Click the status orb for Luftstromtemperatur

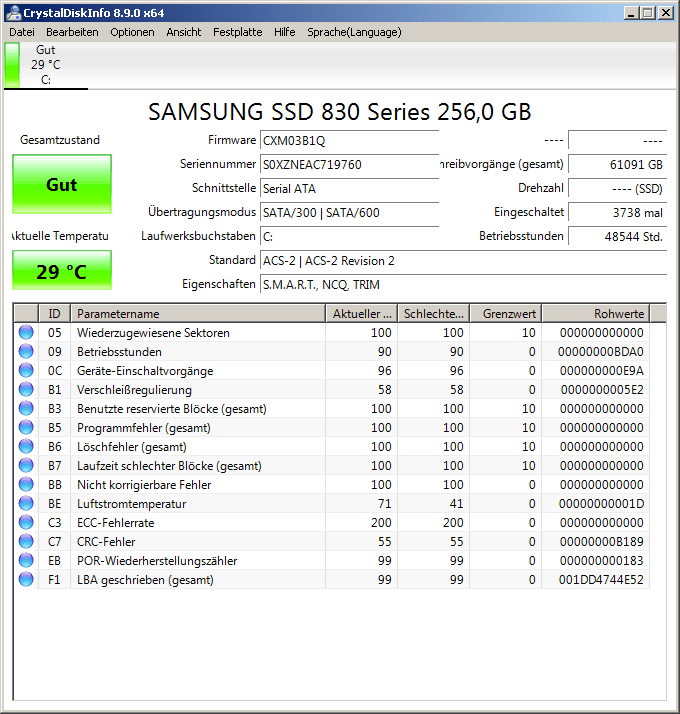(26, 504)
